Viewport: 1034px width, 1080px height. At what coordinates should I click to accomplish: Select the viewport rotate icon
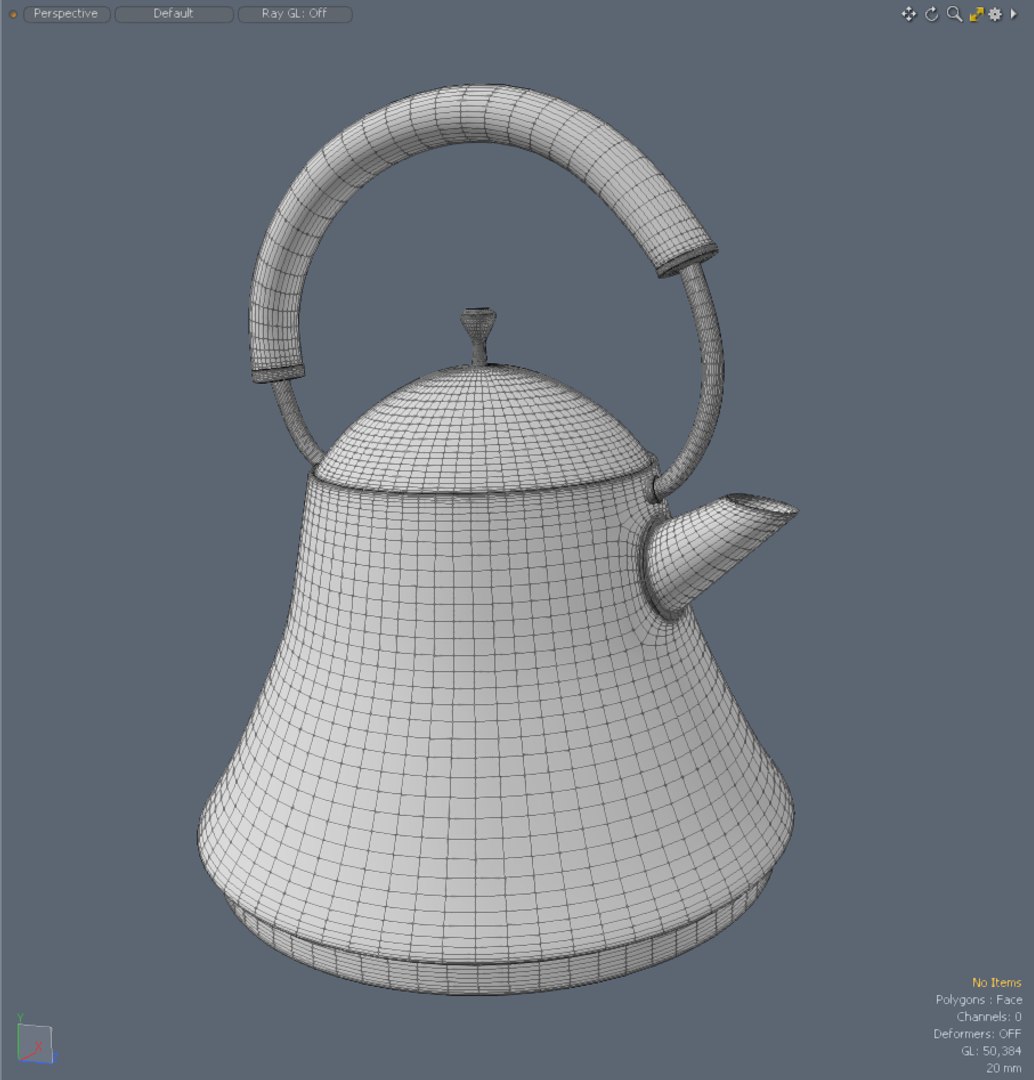(x=931, y=14)
